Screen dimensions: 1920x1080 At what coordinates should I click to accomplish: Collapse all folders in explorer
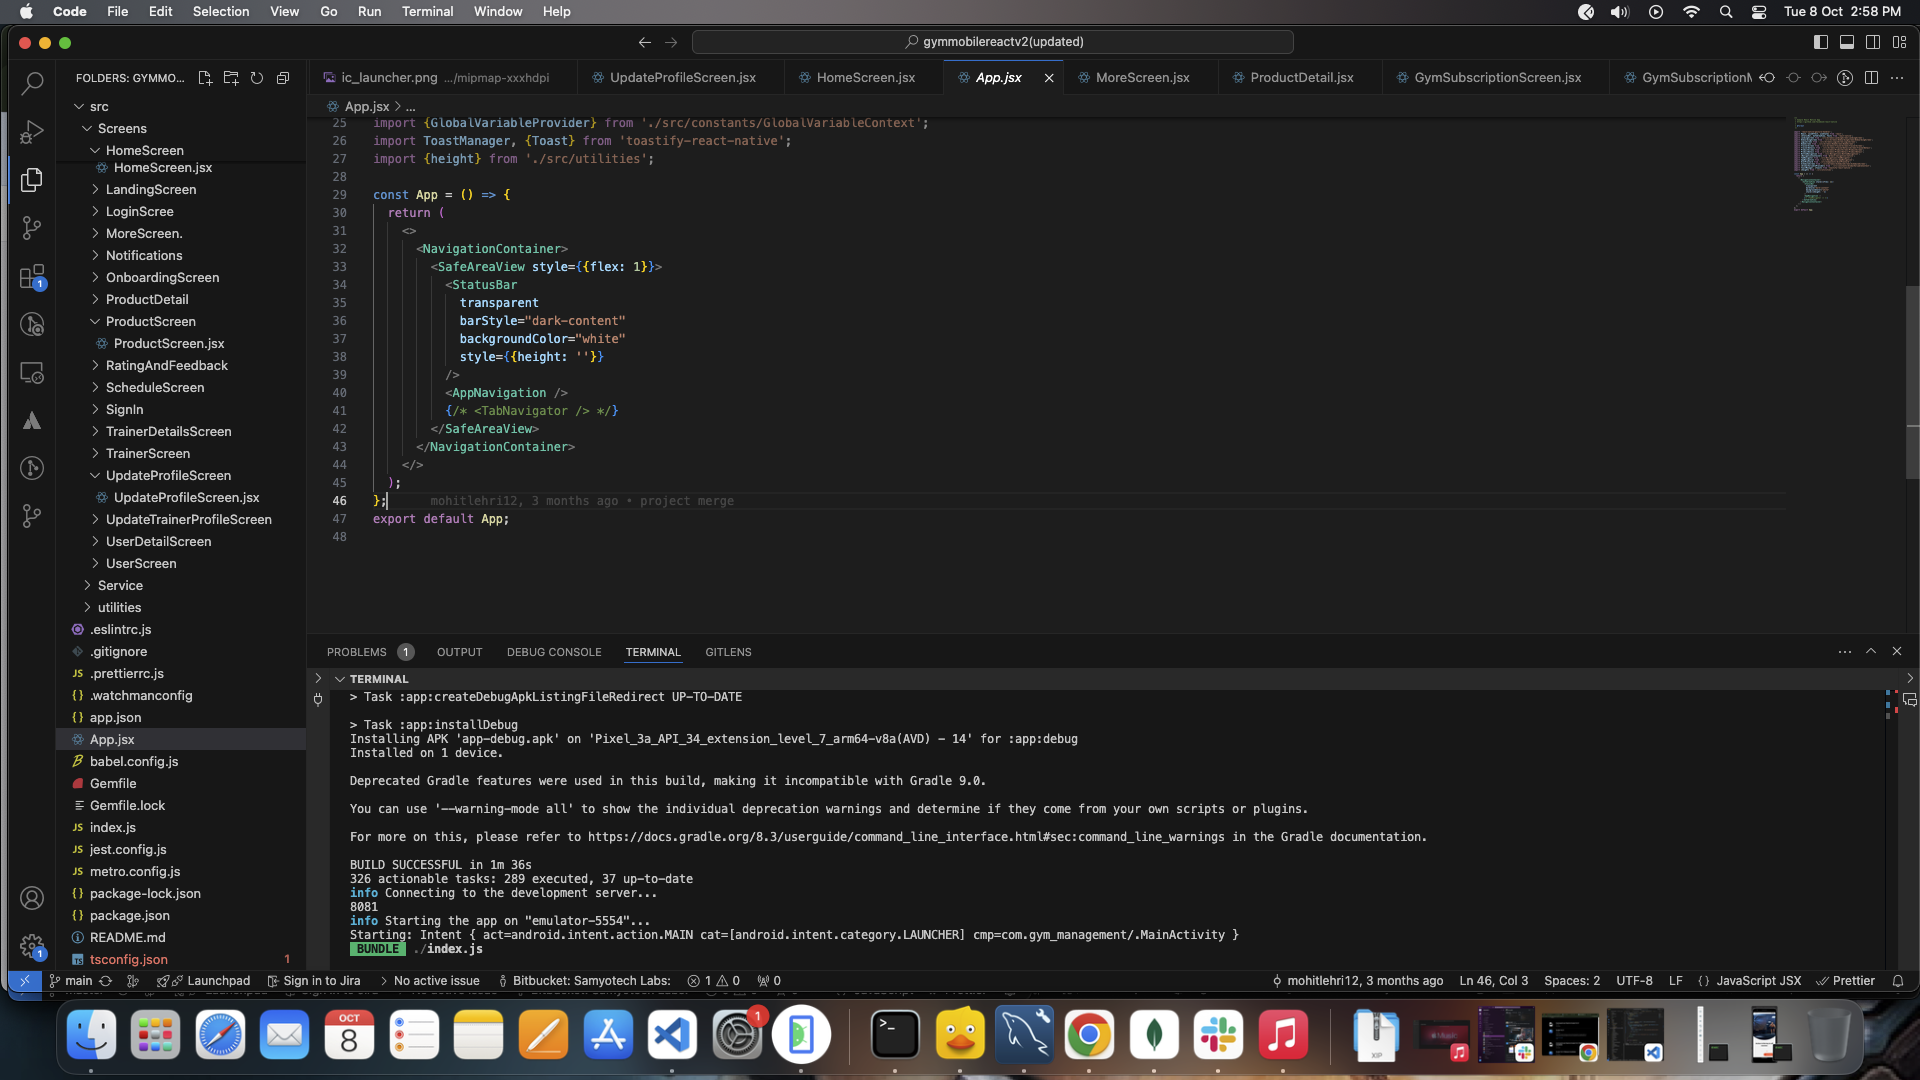(283, 78)
